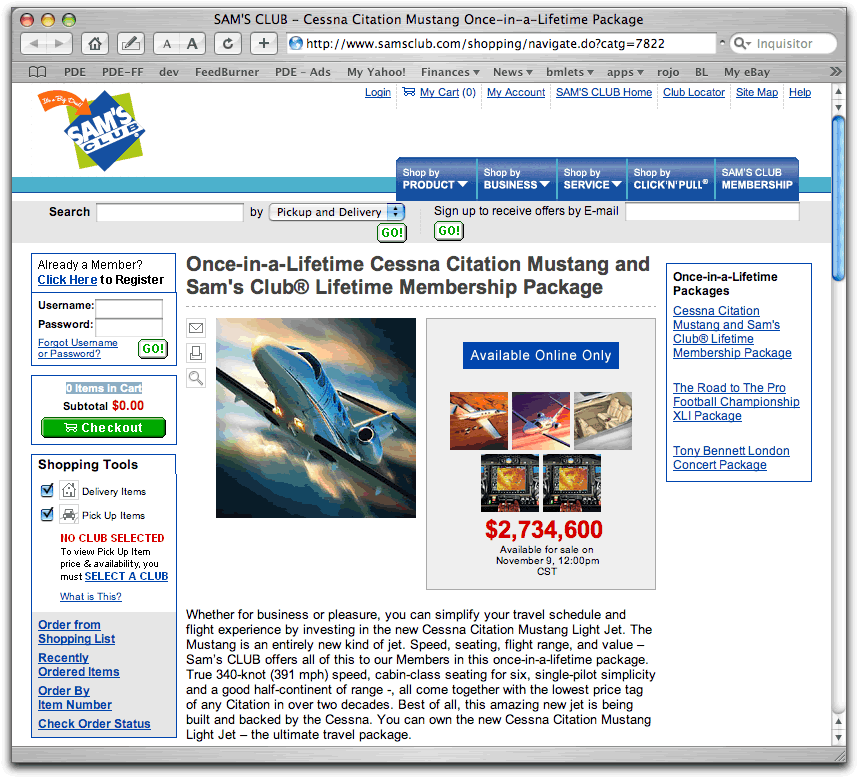Screen dimensions: 858x778
Task: Expand the Shop by Product menu
Action: point(435,179)
